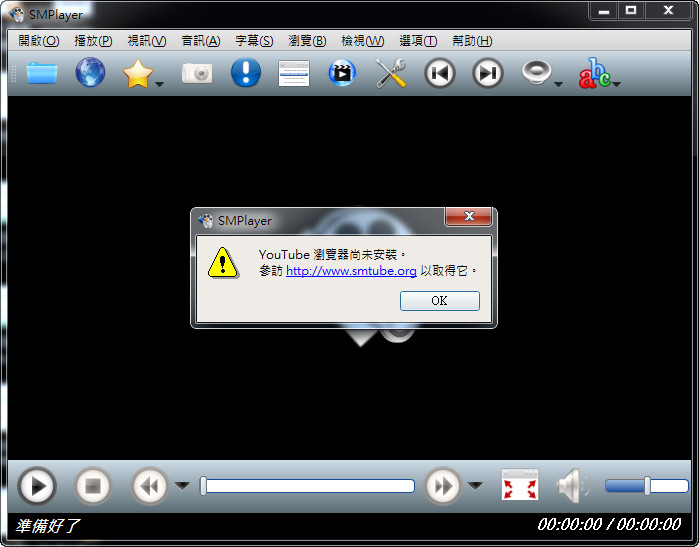Screen dimensions: 699x547
Task: Open favorites via the star icon
Action: [x=138, y=74]
